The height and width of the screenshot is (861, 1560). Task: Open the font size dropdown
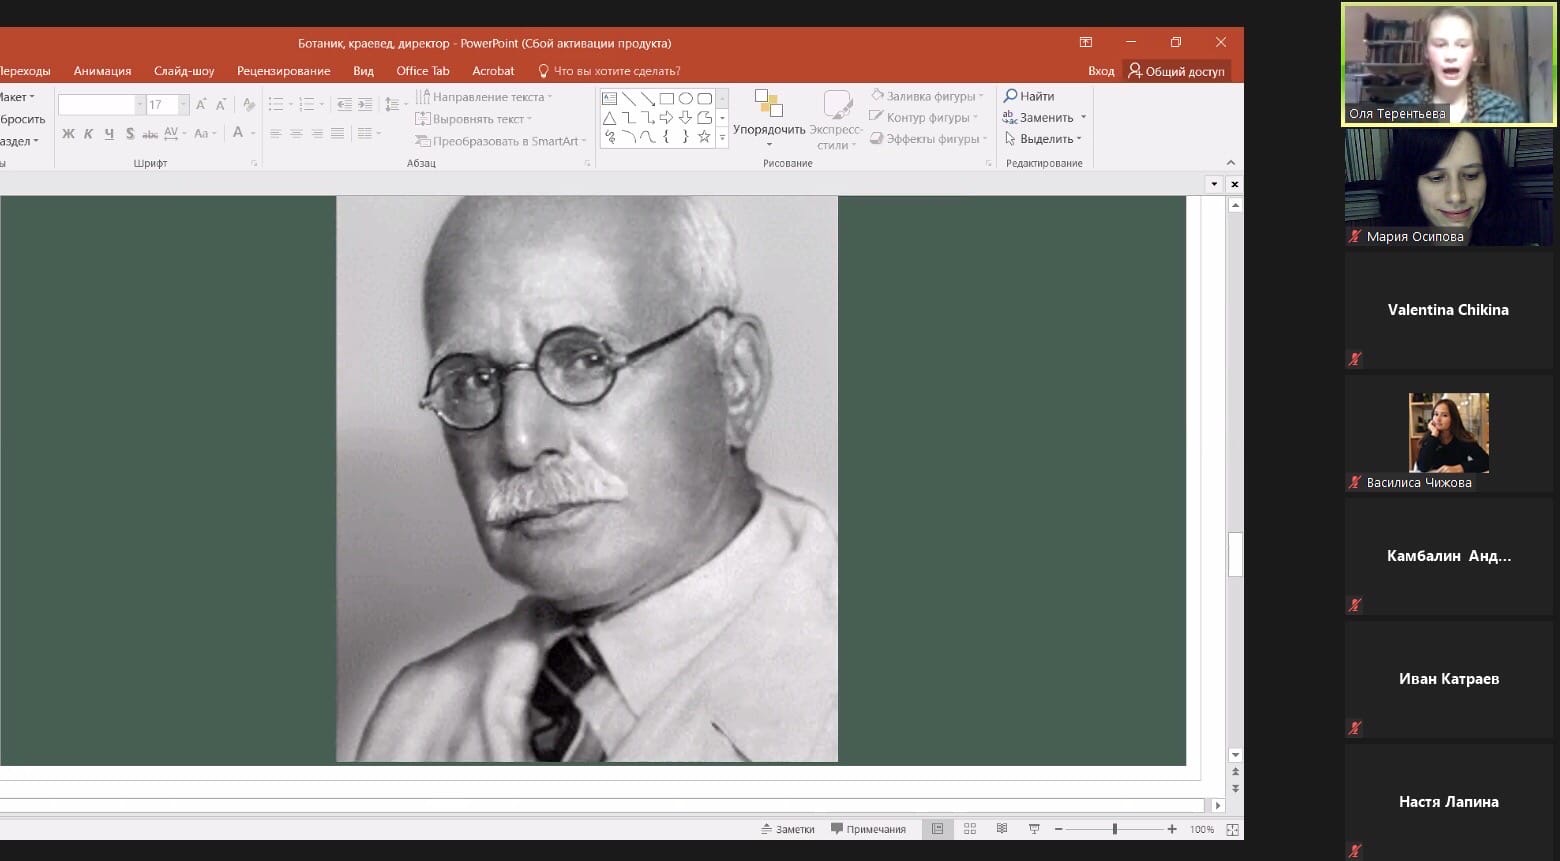[183, 105]
